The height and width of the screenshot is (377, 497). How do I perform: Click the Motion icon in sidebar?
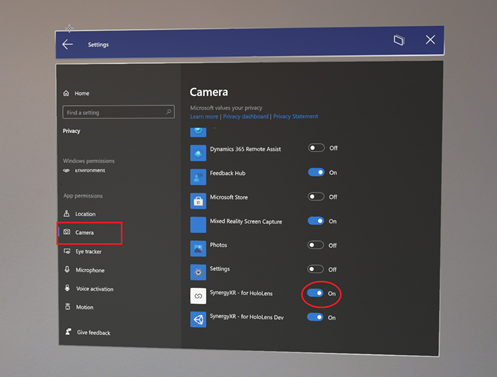coord(68,307)
